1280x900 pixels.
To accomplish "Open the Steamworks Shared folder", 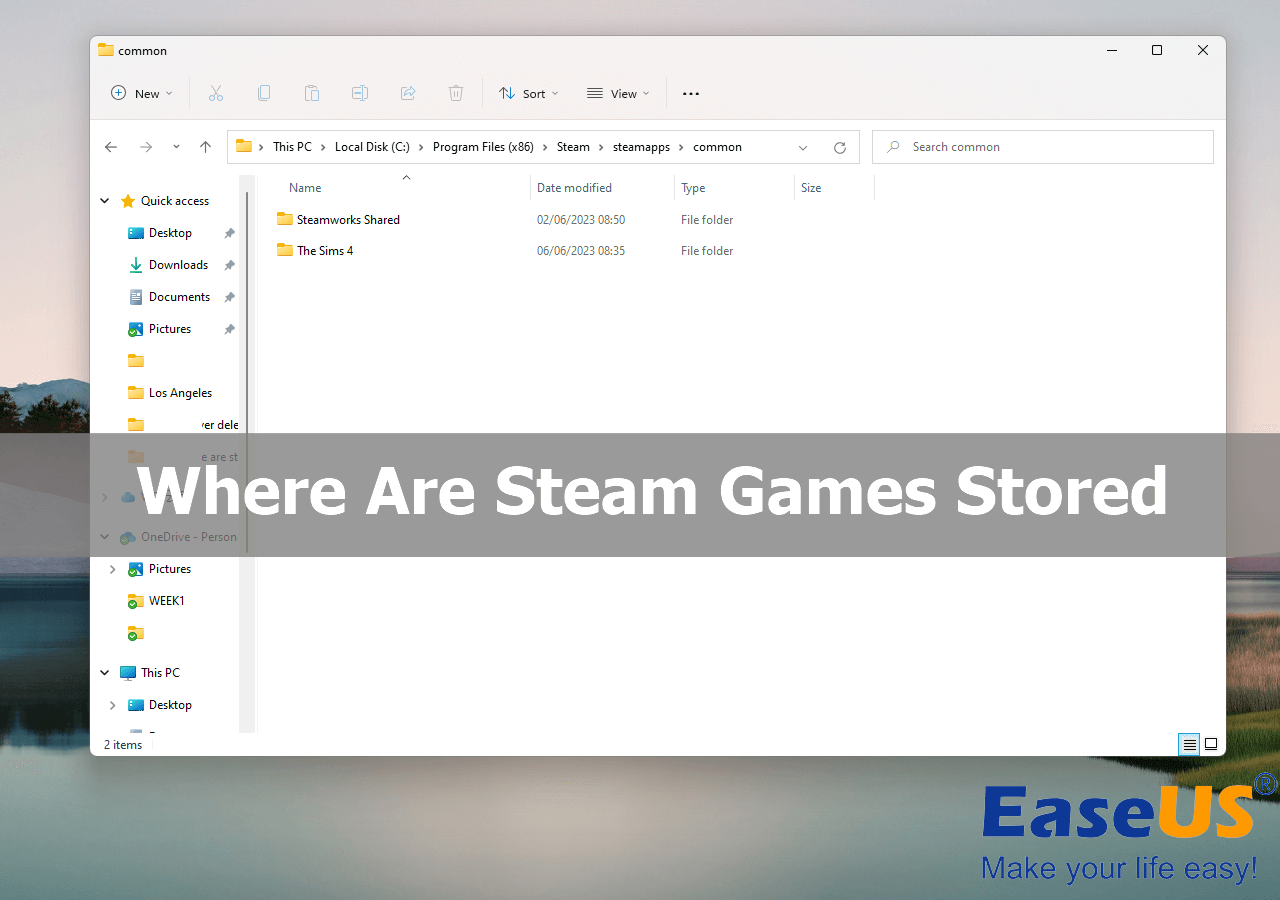I will click(x=348, y=219).
